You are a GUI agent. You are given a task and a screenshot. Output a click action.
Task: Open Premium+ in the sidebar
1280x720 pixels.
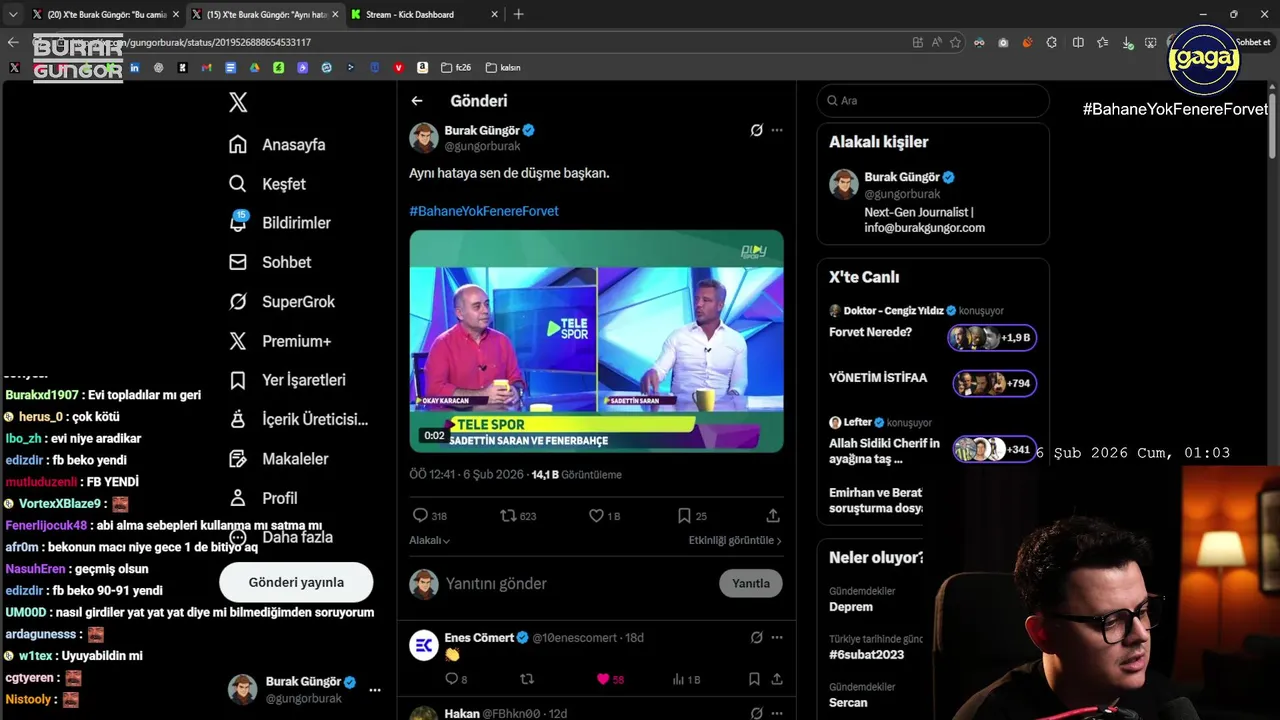280,341
